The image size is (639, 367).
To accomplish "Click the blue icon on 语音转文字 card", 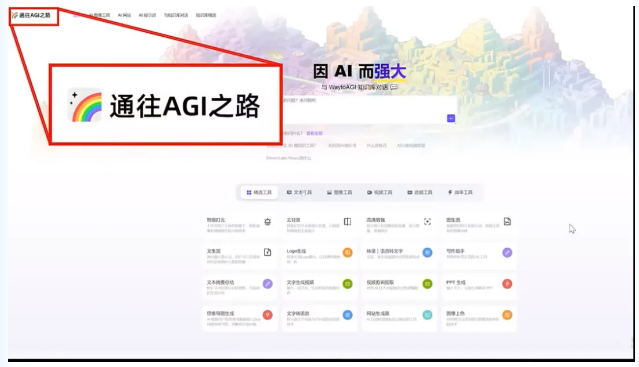I will 427,253.
